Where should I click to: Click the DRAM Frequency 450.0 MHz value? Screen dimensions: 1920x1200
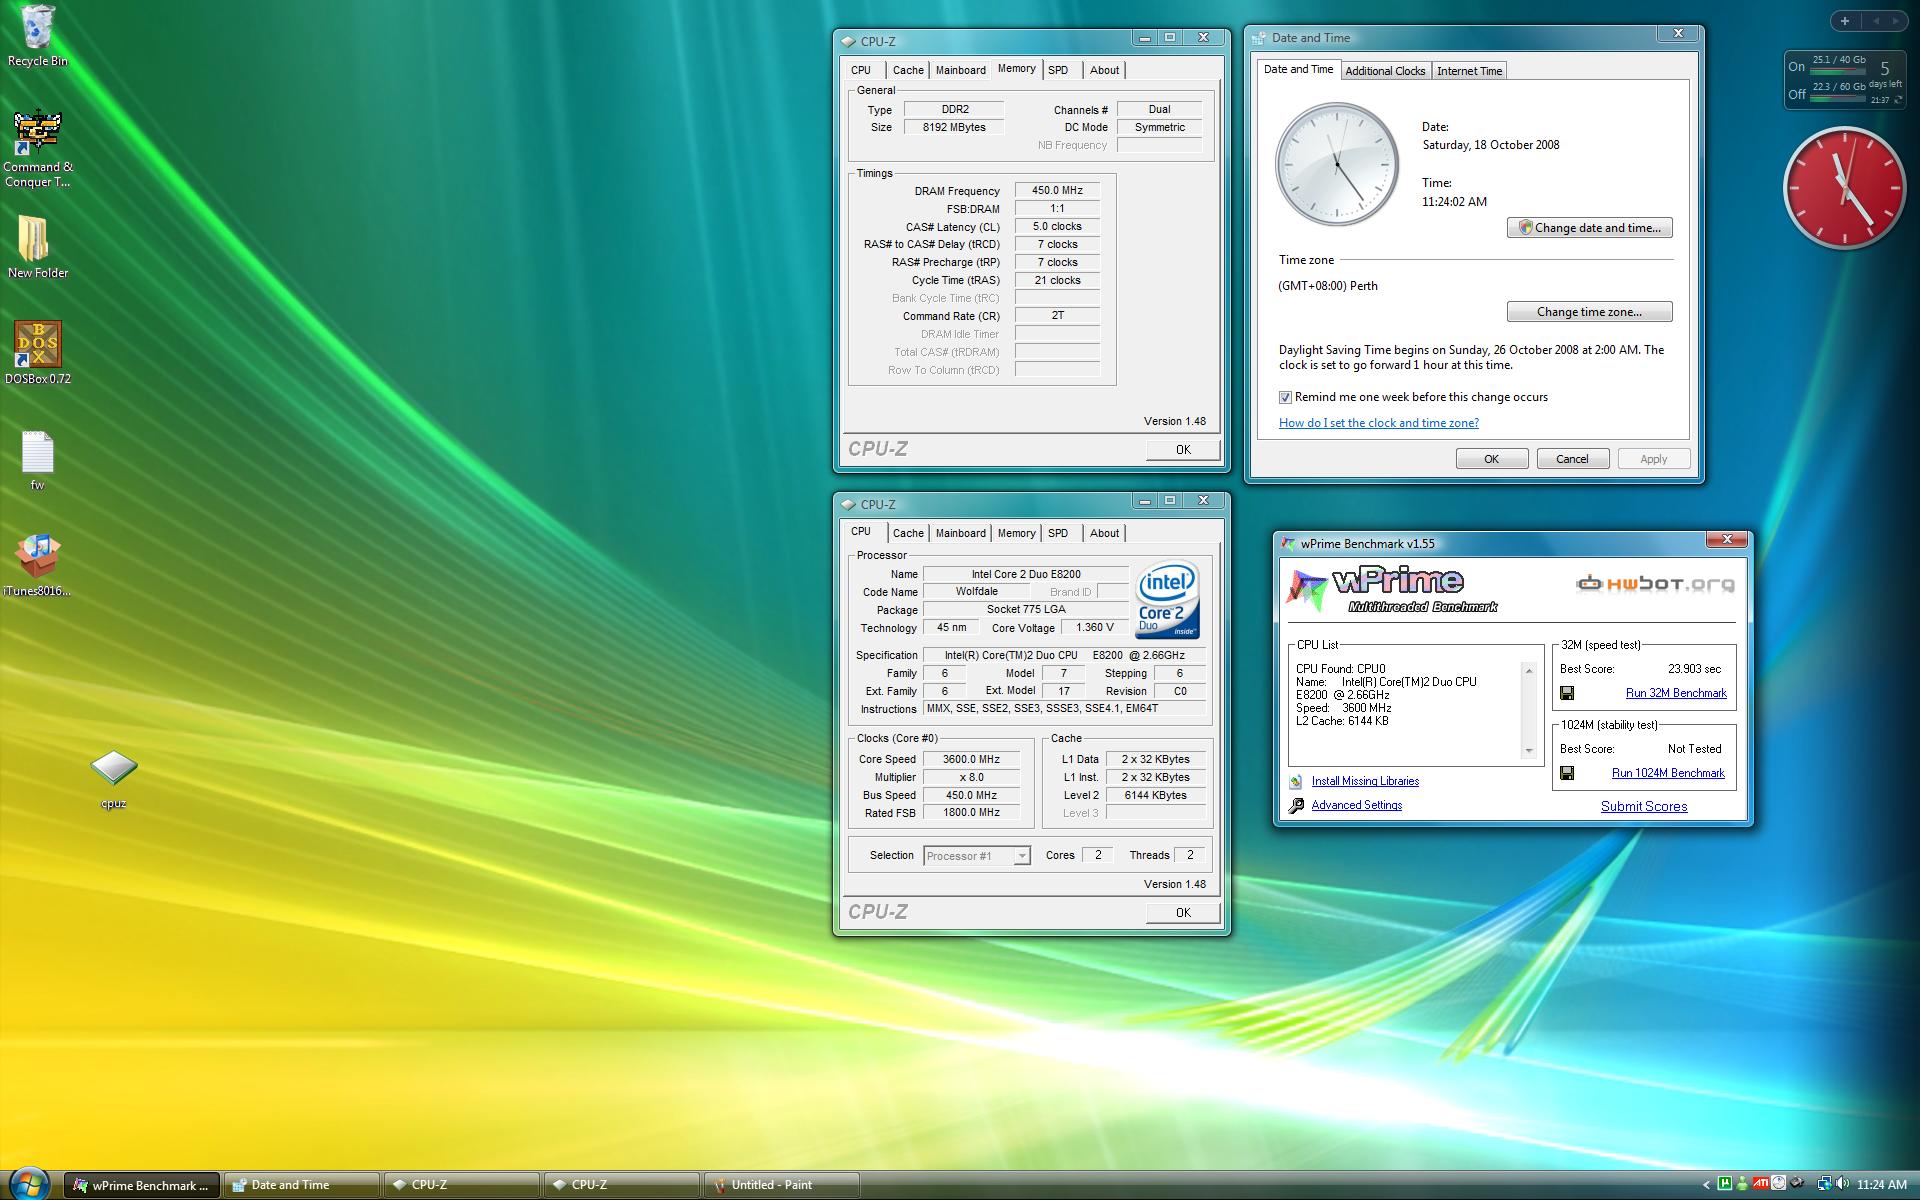point(1057,191)
